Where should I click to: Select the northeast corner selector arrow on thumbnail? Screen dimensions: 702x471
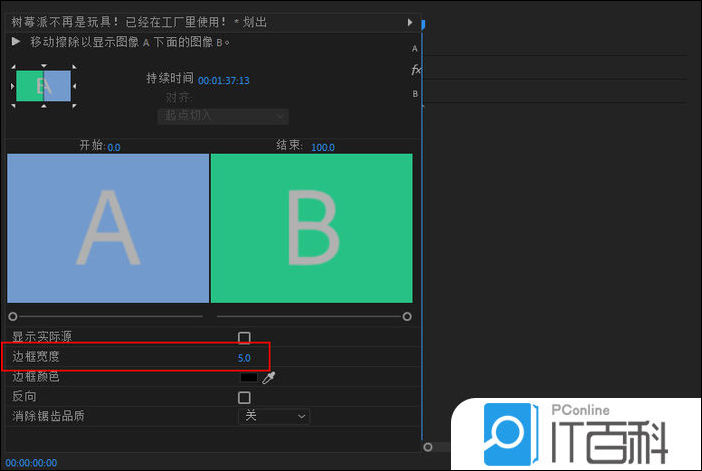[74, 67]
